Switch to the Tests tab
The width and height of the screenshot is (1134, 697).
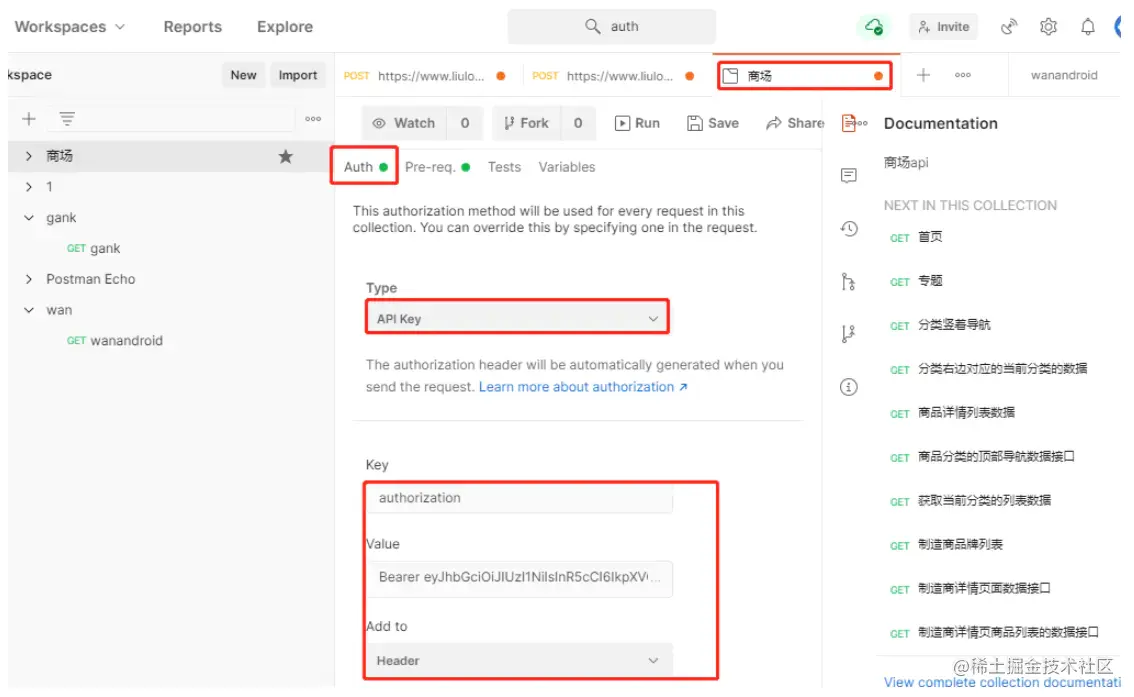(504, 167)
